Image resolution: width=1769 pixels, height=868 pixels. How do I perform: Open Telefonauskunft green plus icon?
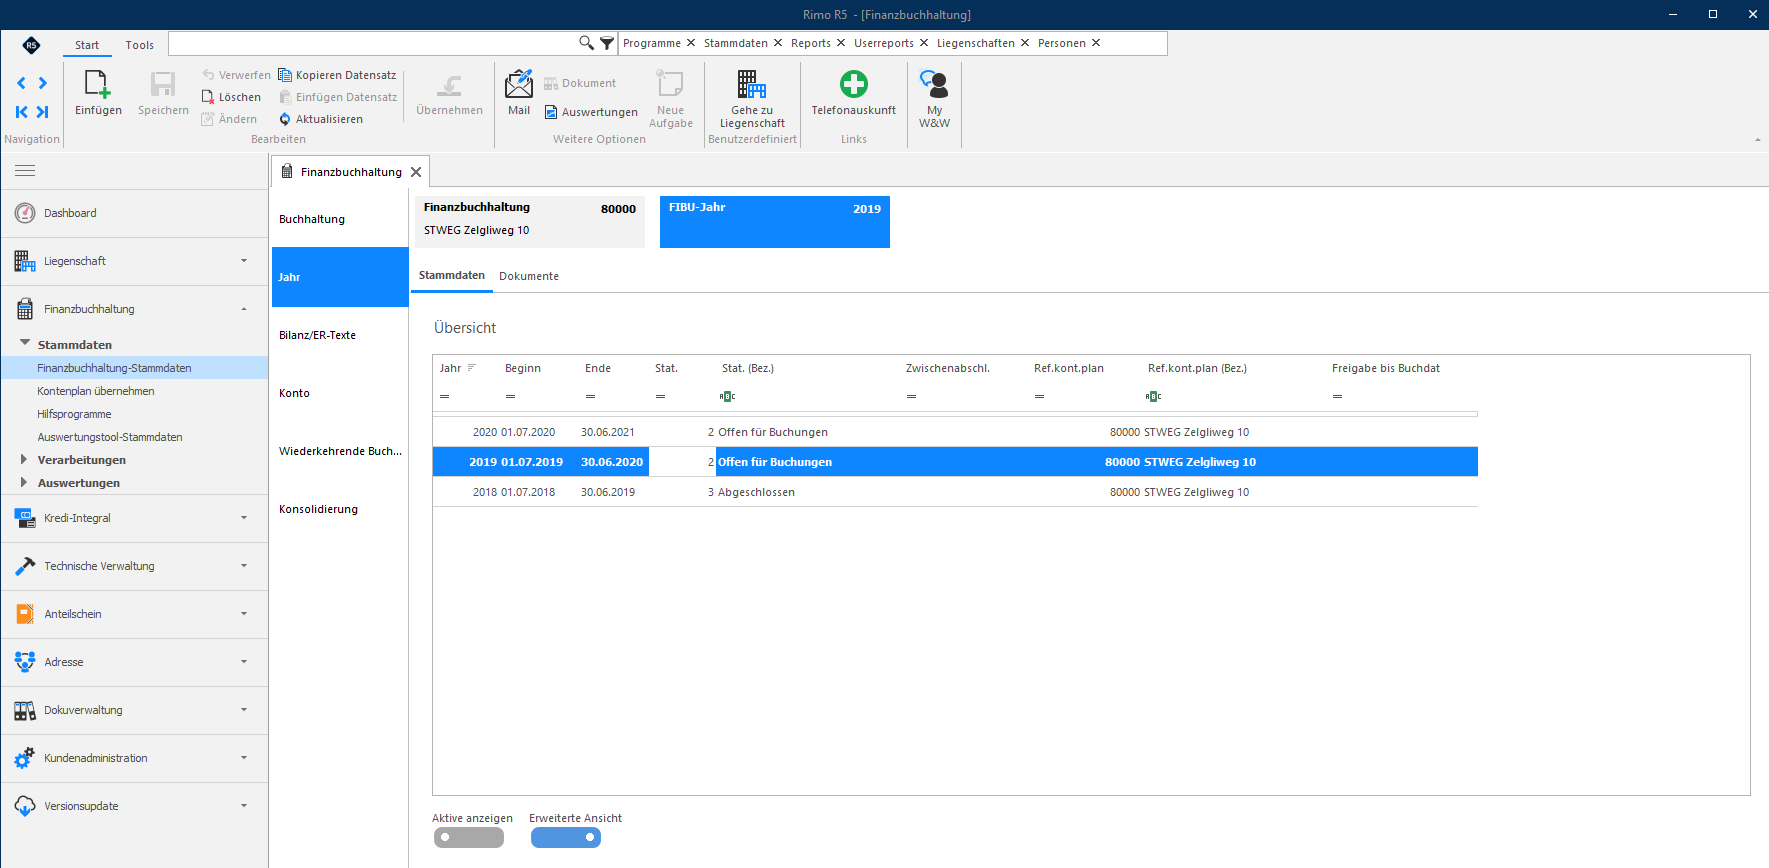[x=854, y=84]
